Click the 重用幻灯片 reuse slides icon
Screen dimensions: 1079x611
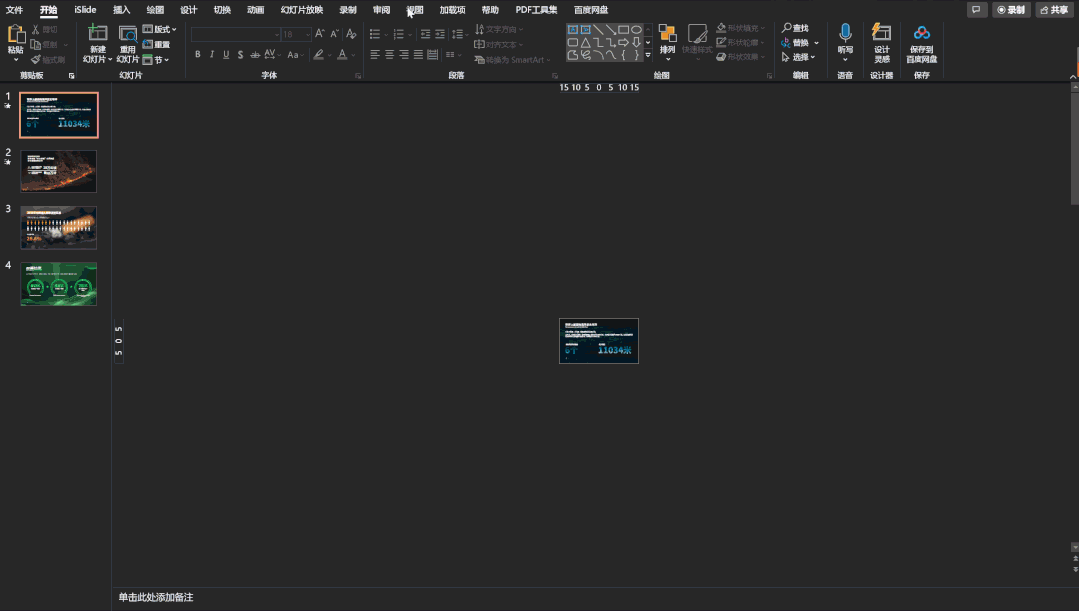pyautogui.click(x=128, y=33)
